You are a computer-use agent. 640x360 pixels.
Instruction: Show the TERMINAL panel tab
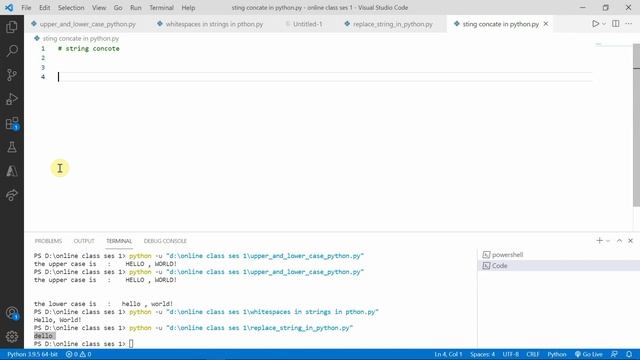(x=119, y=241)
